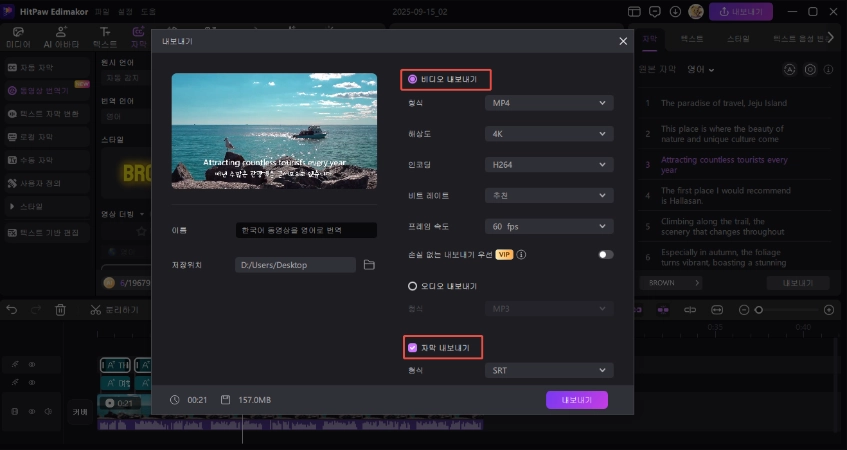Viewport: 847px width, 450px height.
Task: Click the purple export button in dialog
Action: 576,400
